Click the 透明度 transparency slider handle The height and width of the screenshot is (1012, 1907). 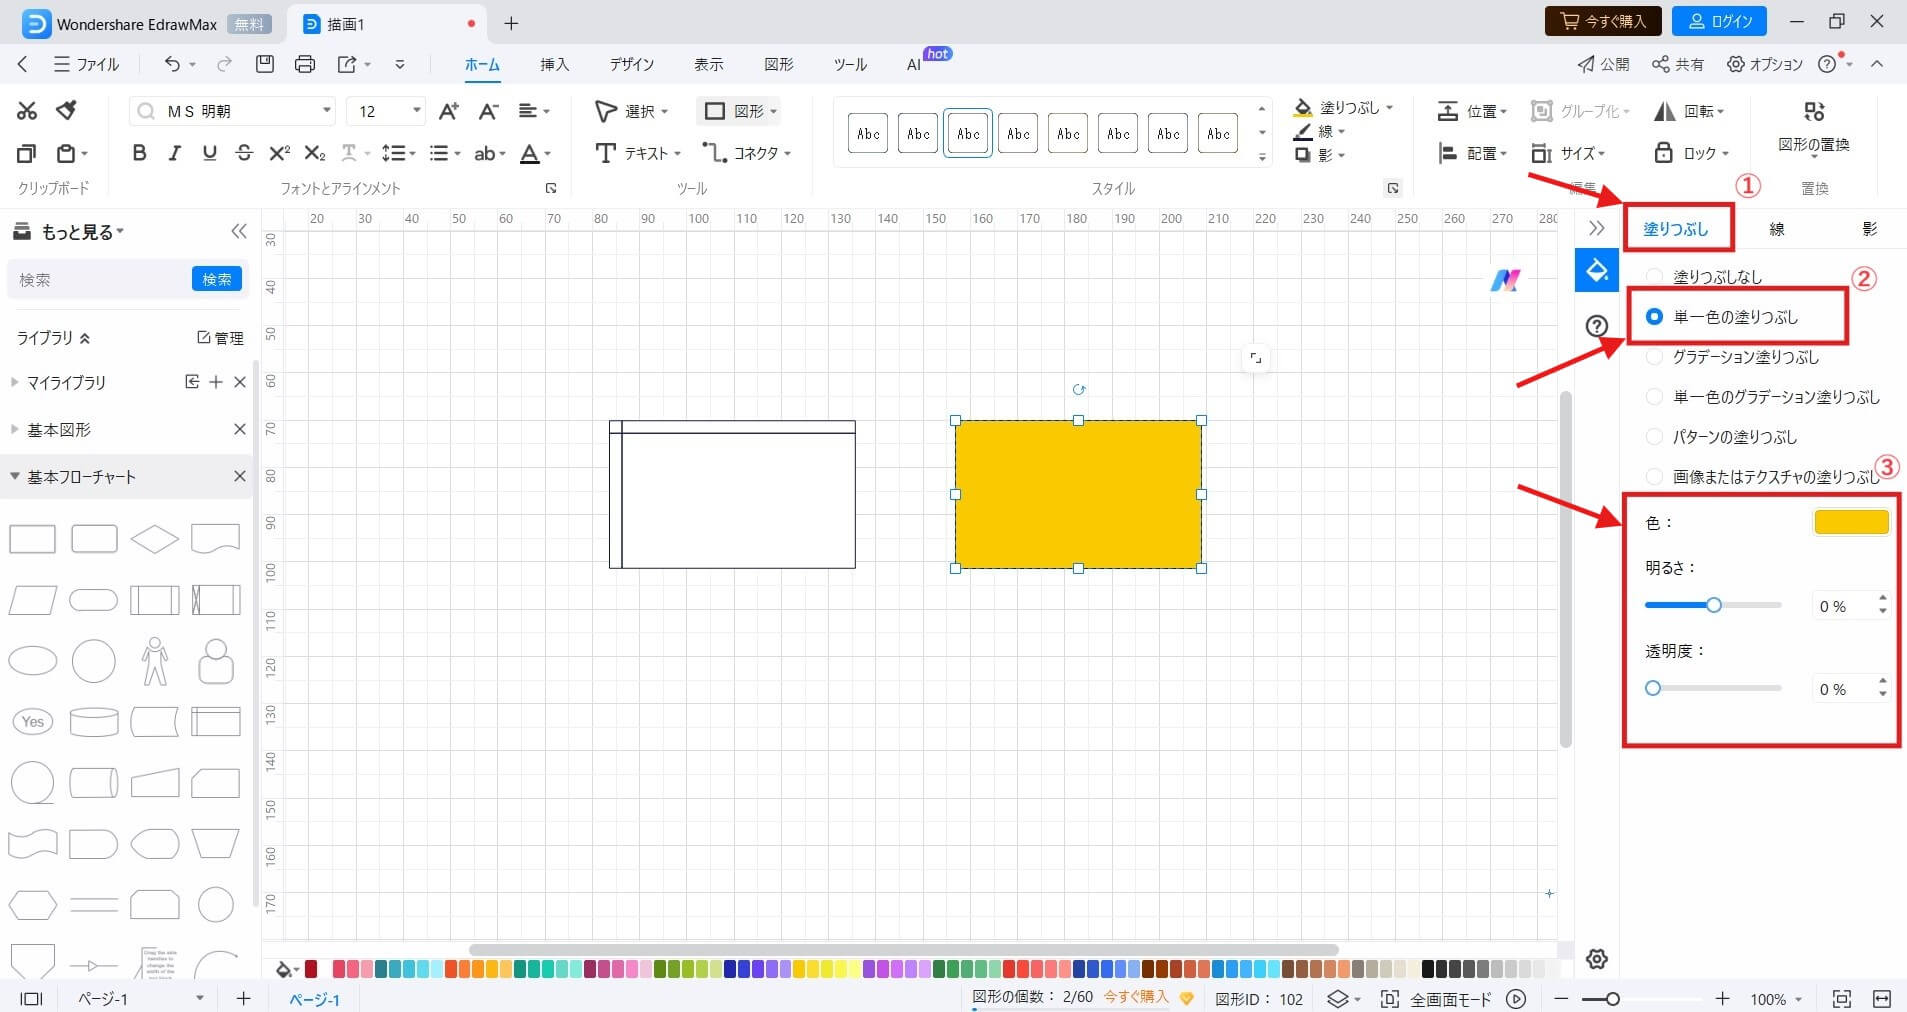point(1653,688)
